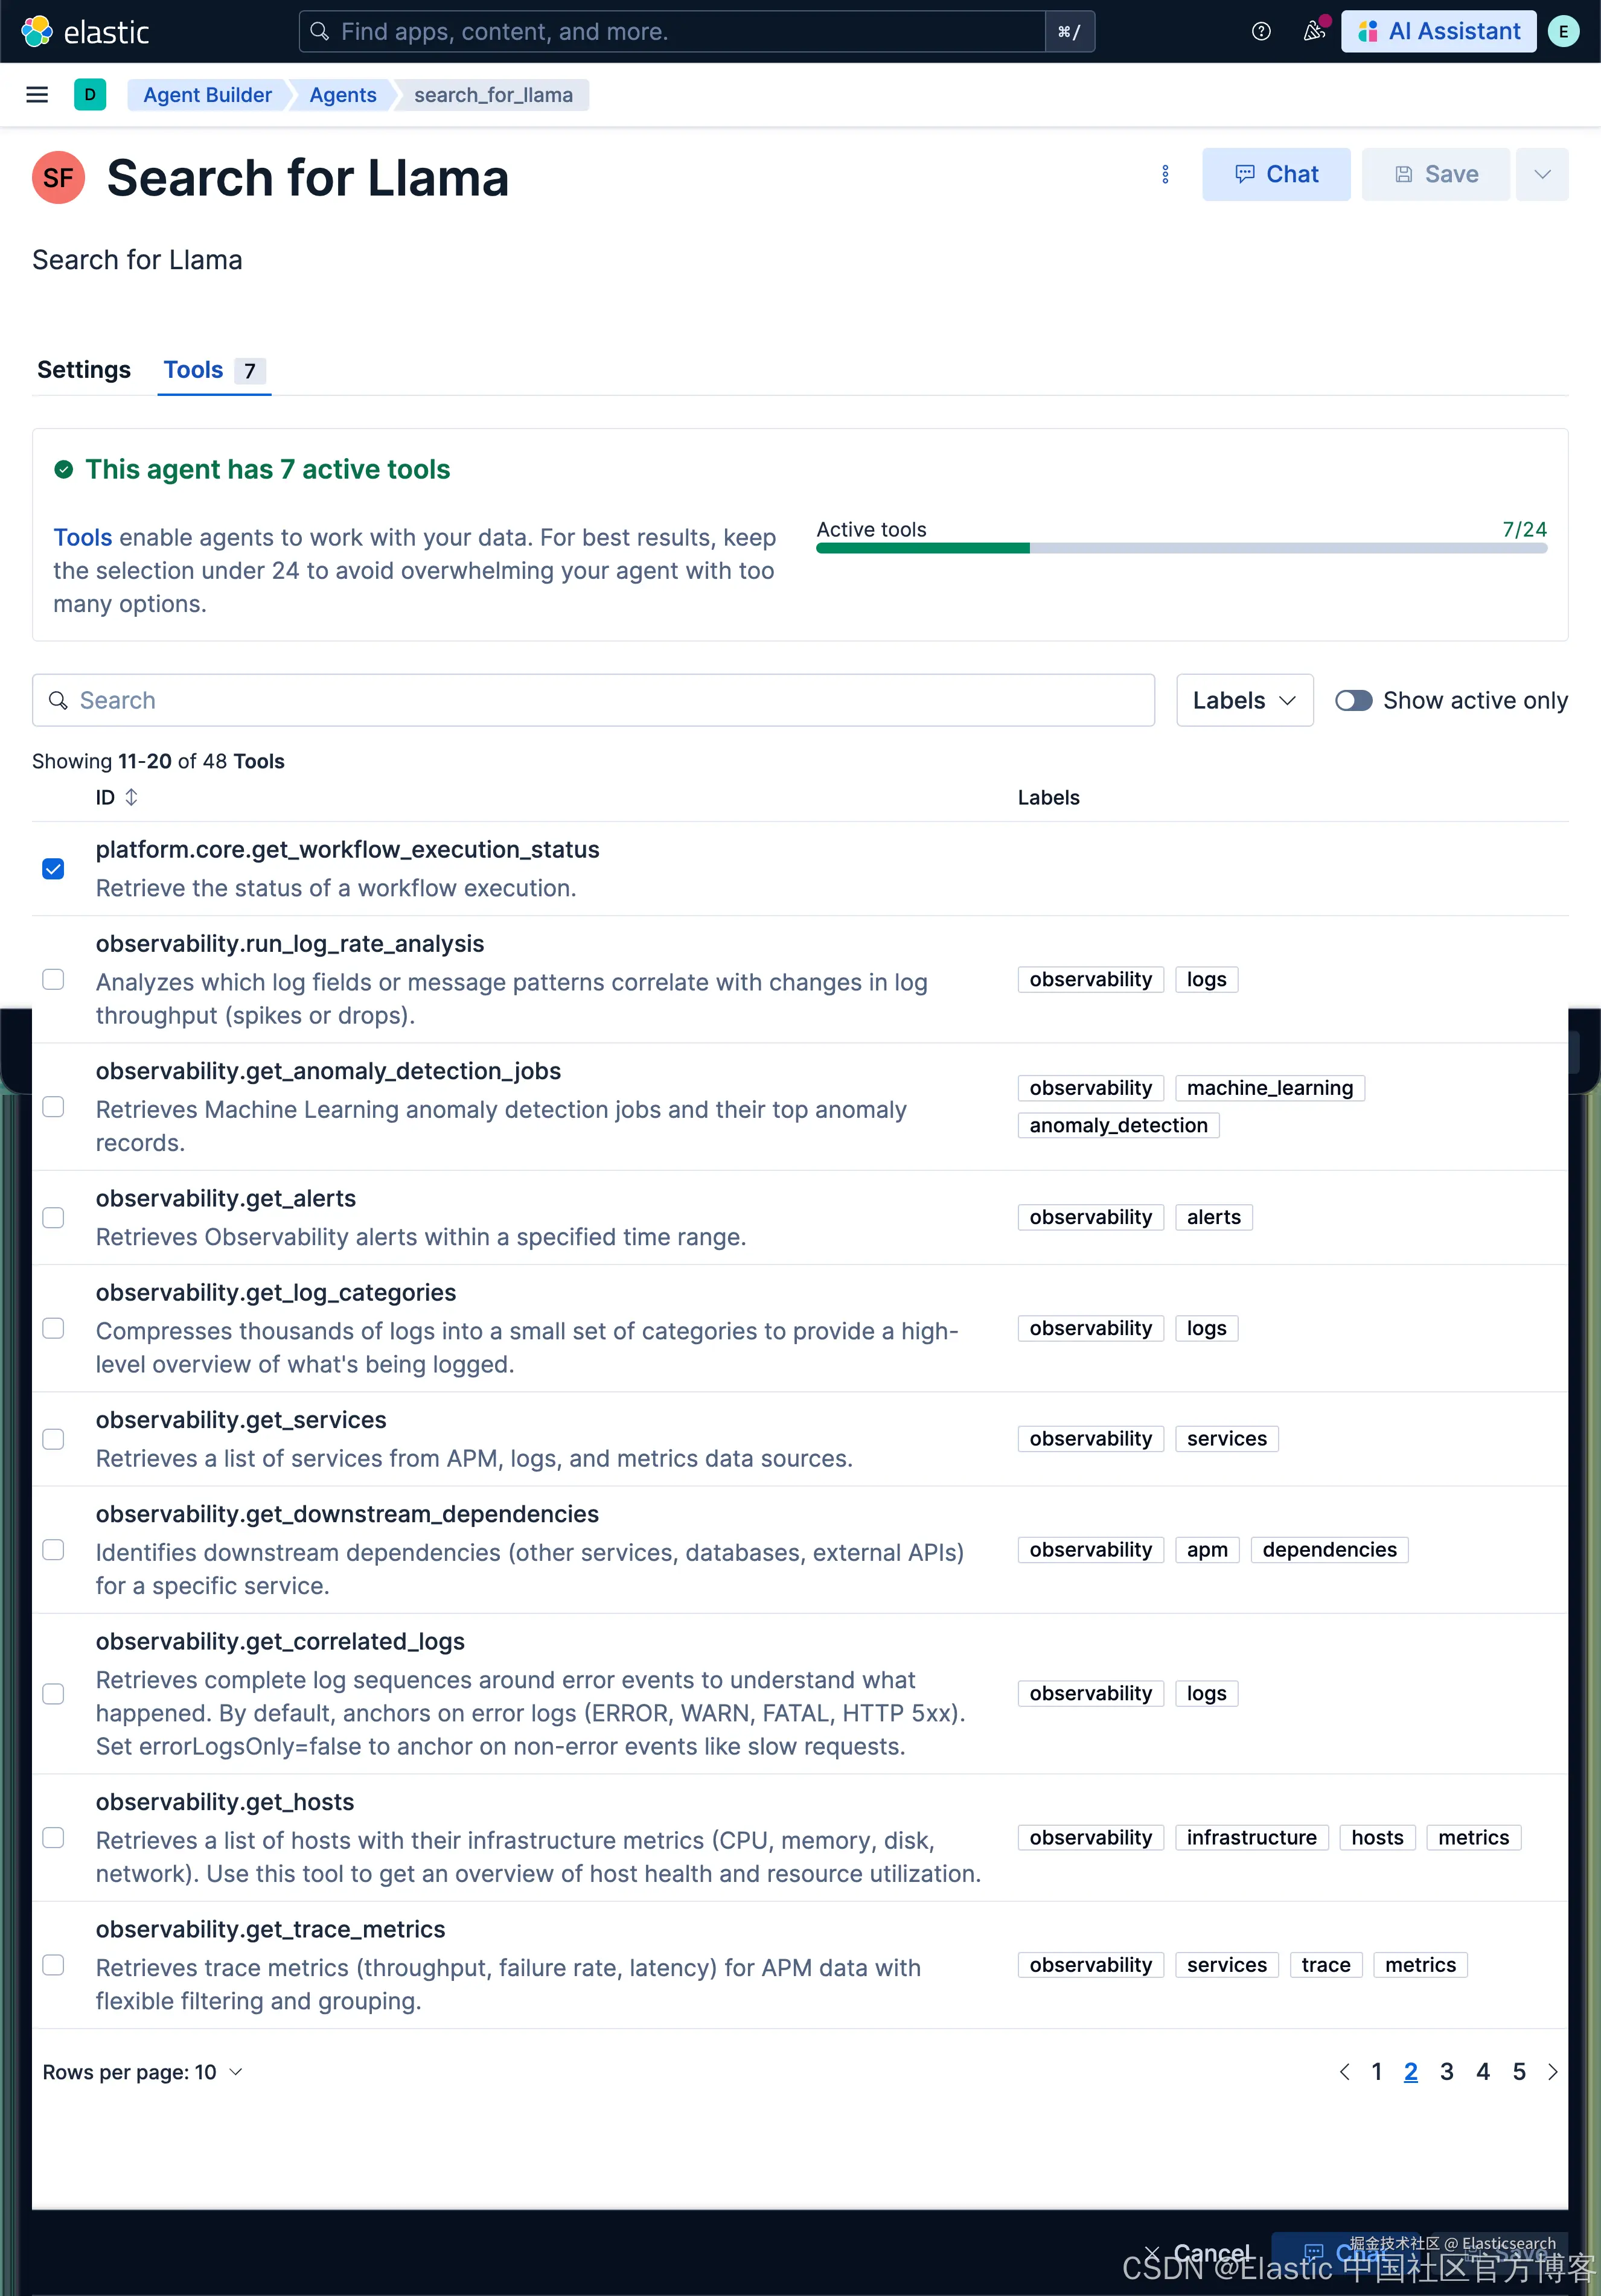Open the Labels filter dropdown
Viewport: 1601px width, 2296px height.
tap(1244, 700)
